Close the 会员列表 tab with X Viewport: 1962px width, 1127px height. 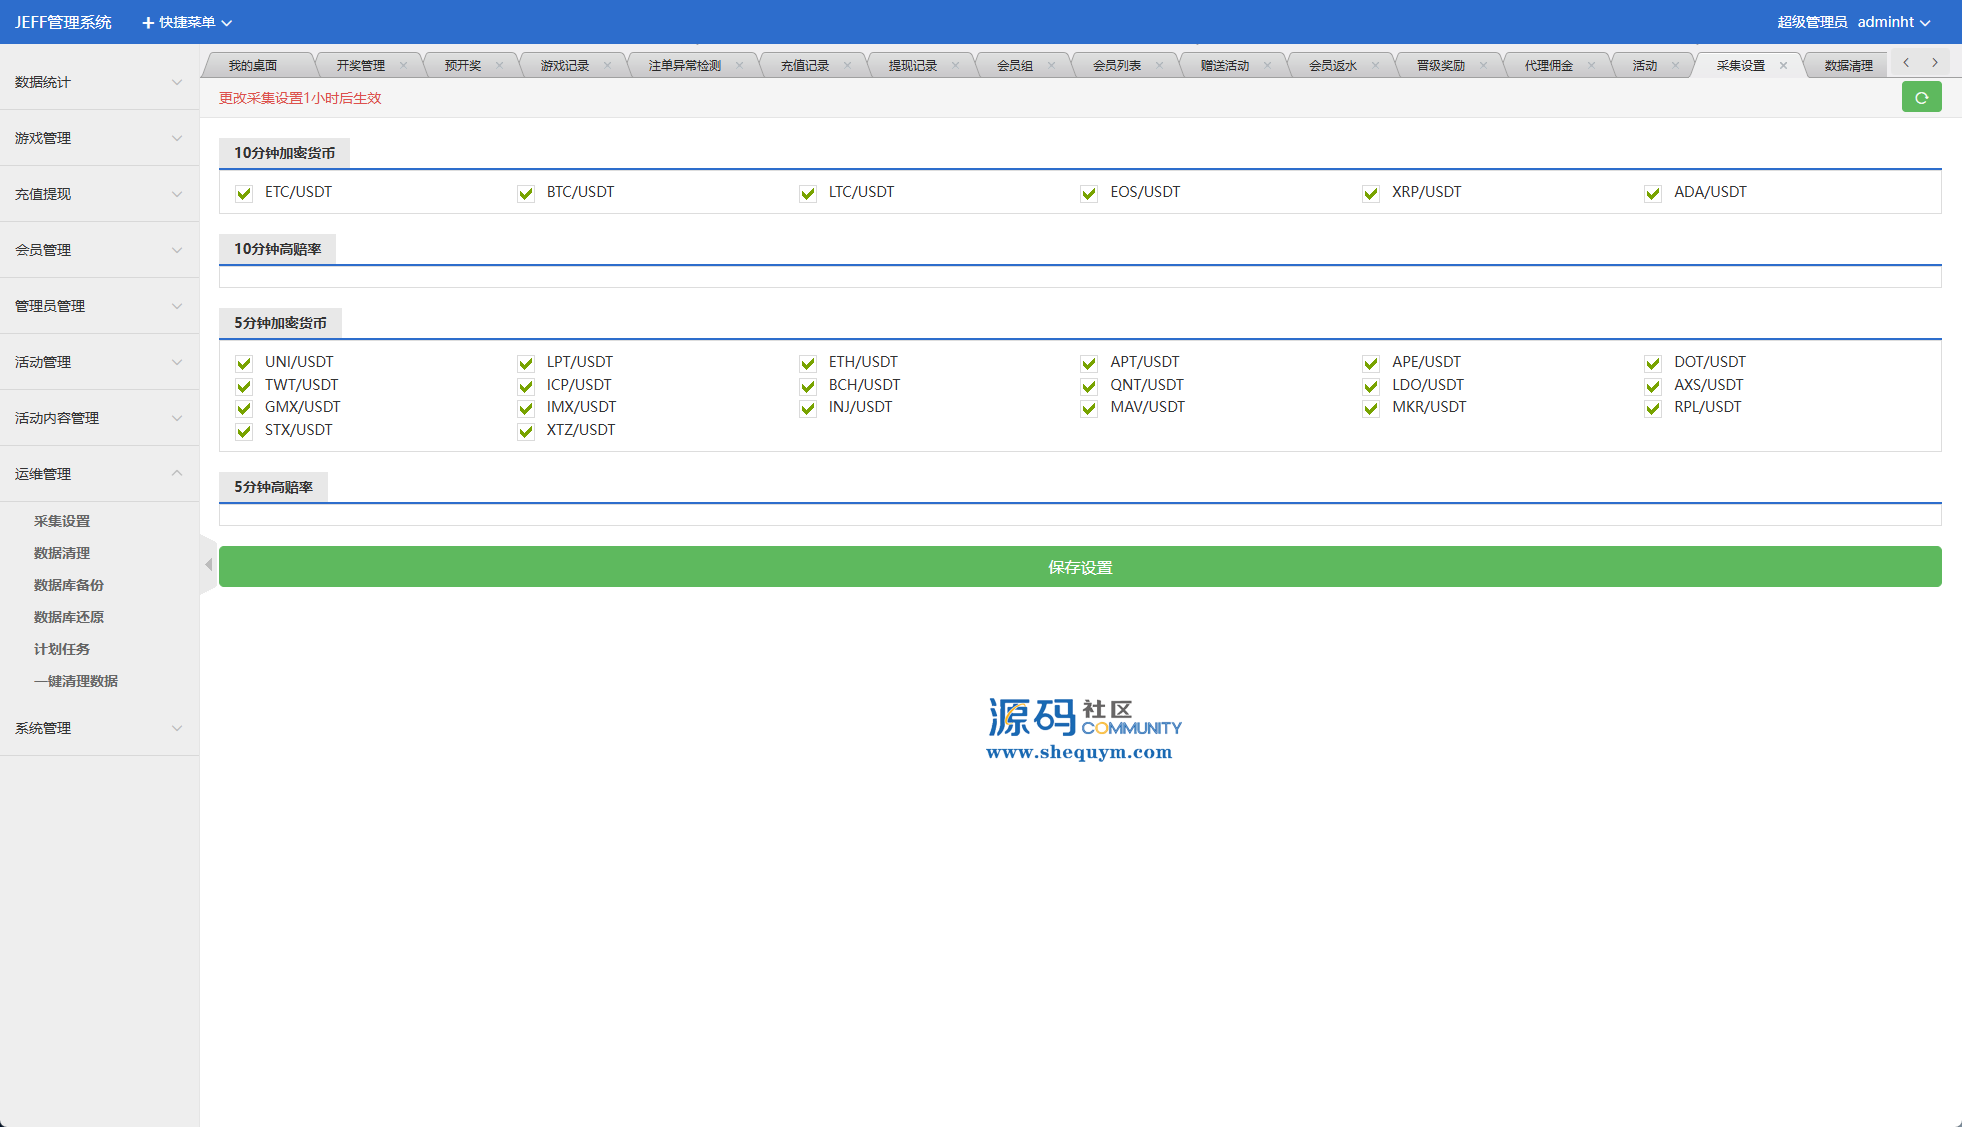pyautogui.click(x=1159, y=66)
